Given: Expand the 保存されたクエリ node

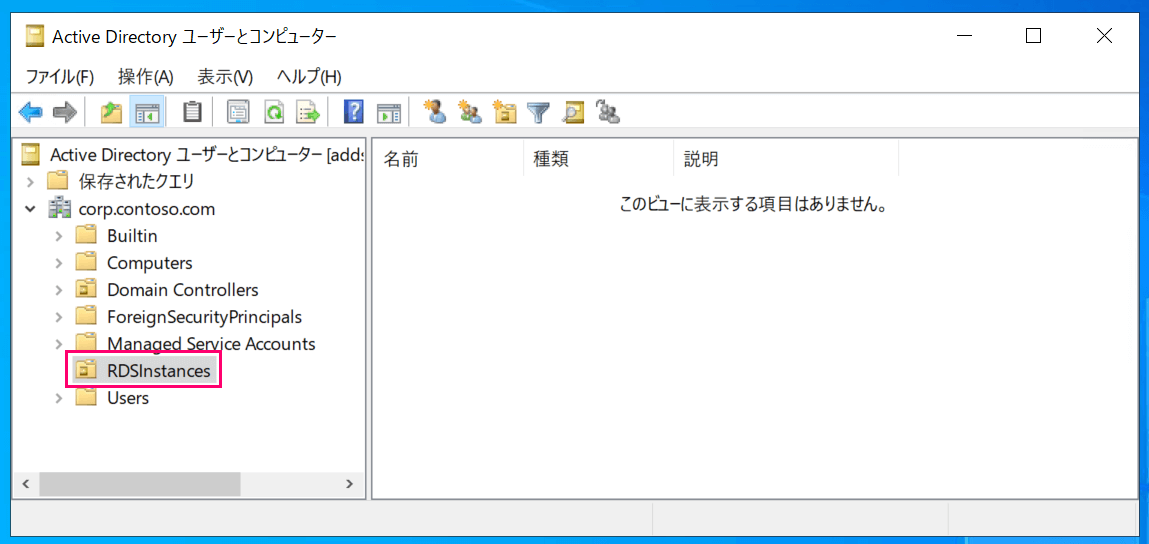Looking at the screenshot, I should [30, 180].
